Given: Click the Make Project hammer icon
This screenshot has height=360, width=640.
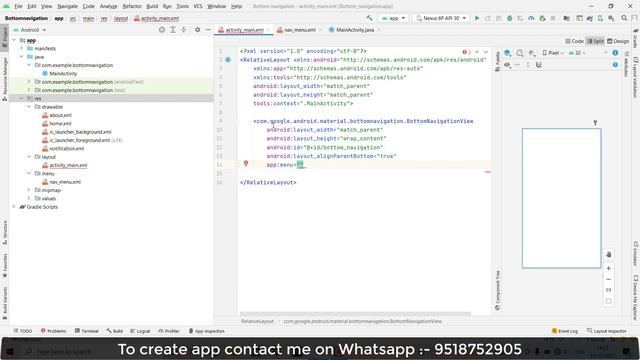Looking at the screenshot, I should coord(369,18).
